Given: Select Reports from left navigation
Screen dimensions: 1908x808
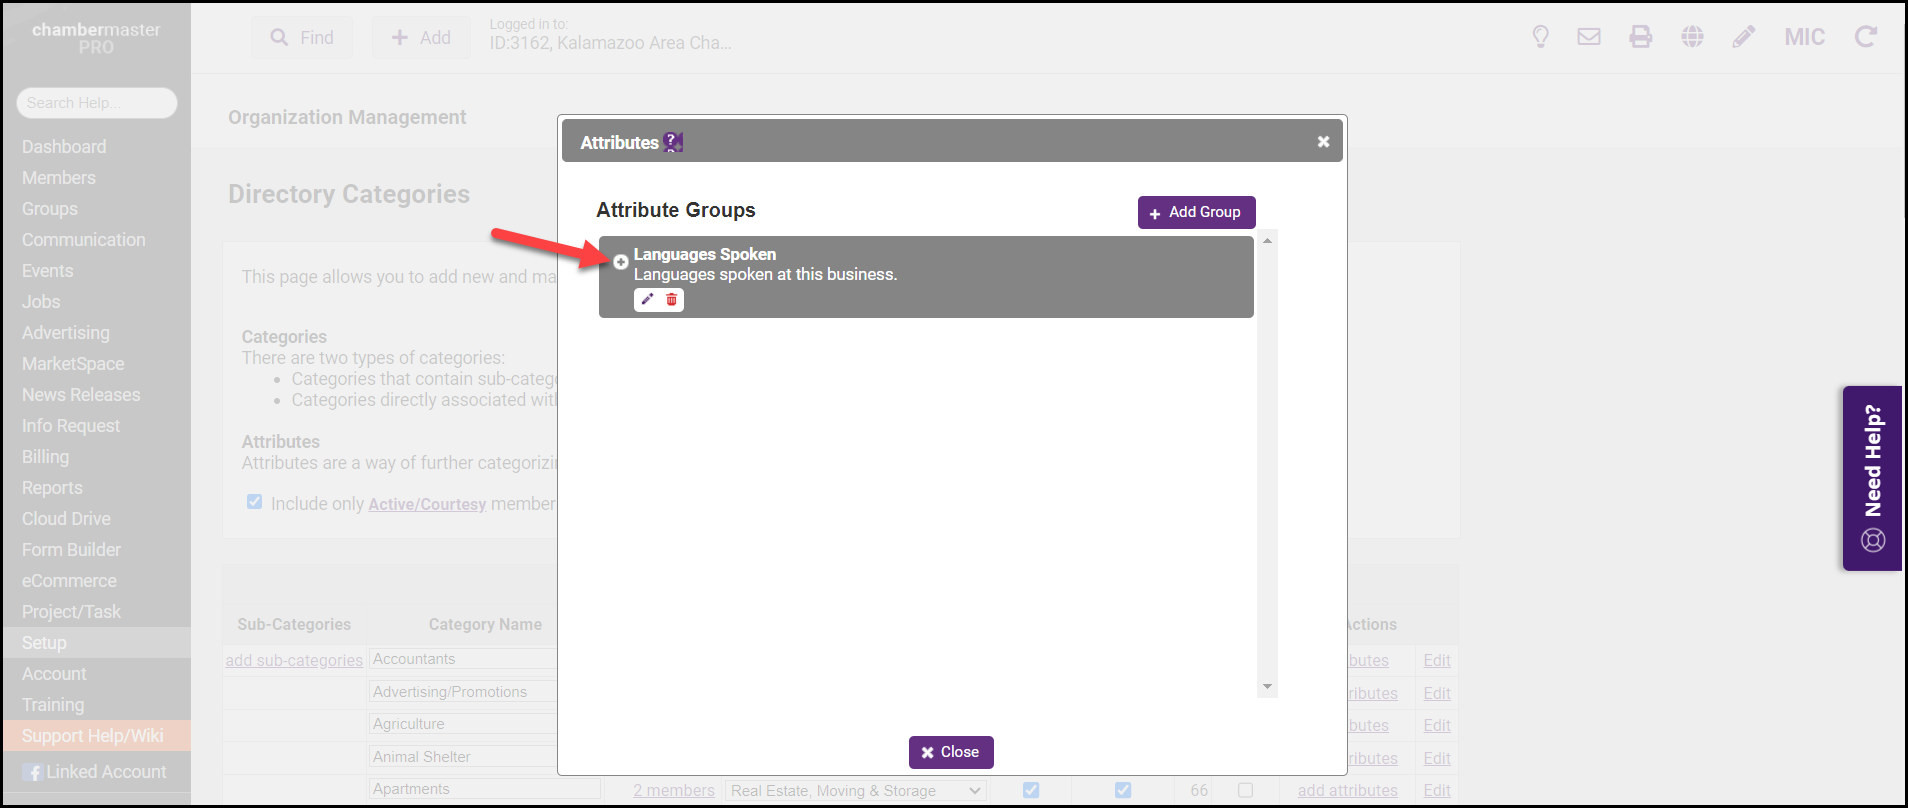Looking at the screenshot, I should click(x=52, y=488).
